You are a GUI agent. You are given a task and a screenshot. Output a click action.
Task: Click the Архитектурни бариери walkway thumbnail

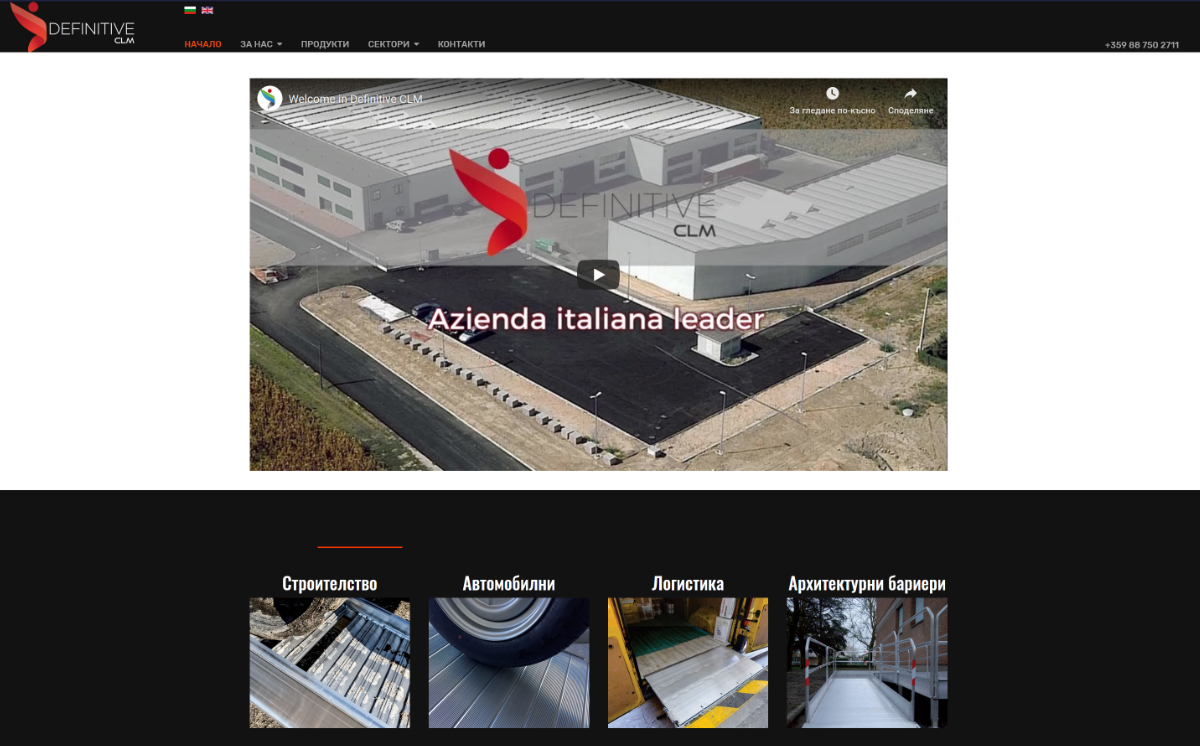867,663
